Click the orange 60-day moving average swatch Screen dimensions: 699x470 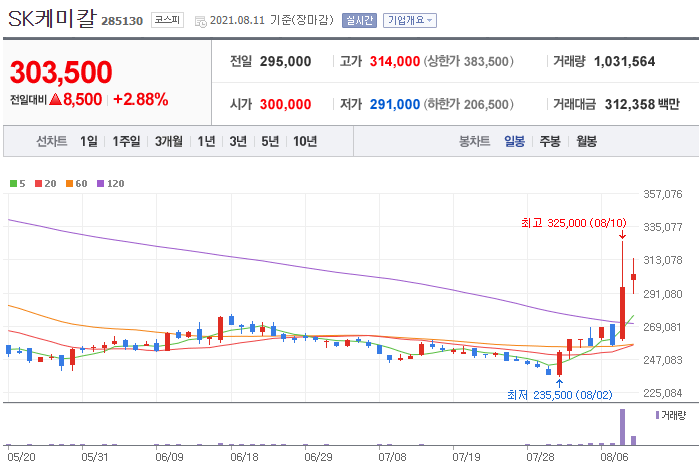[70, 183]
